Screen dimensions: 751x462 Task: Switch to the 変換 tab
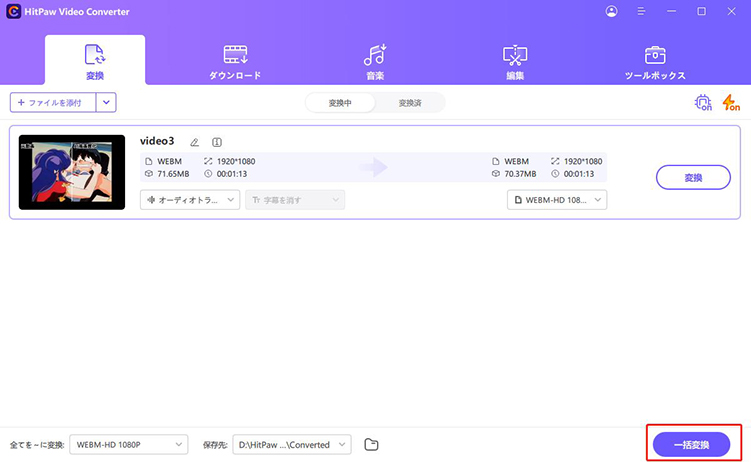coord(95,61)
